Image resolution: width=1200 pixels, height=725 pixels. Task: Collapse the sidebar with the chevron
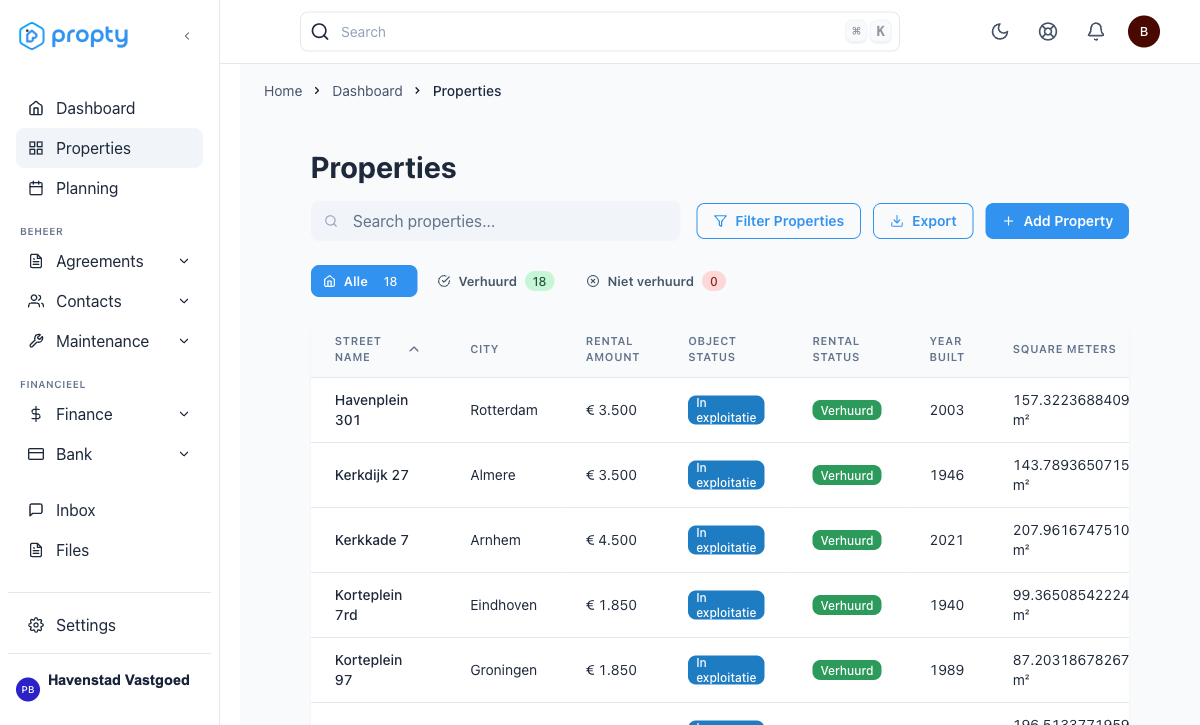coord(187,36)
